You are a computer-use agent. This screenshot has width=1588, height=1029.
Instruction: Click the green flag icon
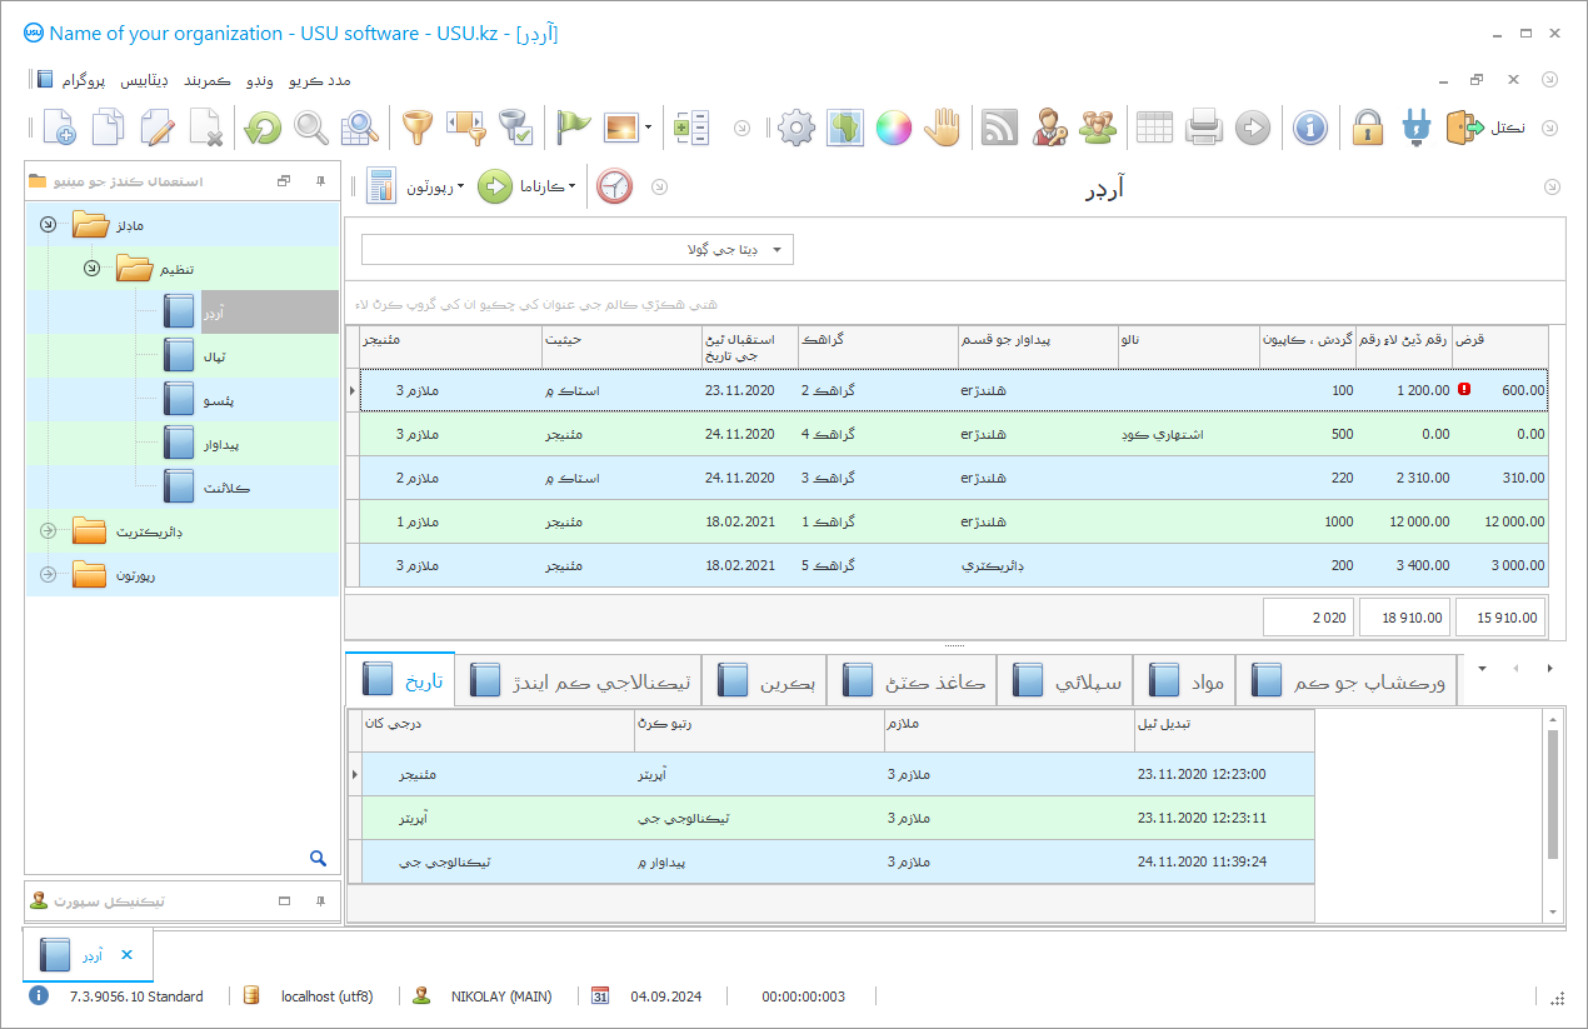tap(573, 128)
